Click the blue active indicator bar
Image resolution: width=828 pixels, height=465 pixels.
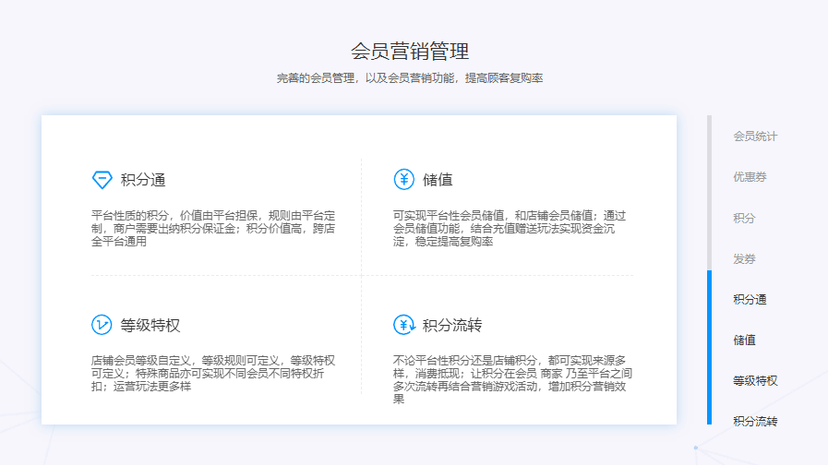coord(709,347)
